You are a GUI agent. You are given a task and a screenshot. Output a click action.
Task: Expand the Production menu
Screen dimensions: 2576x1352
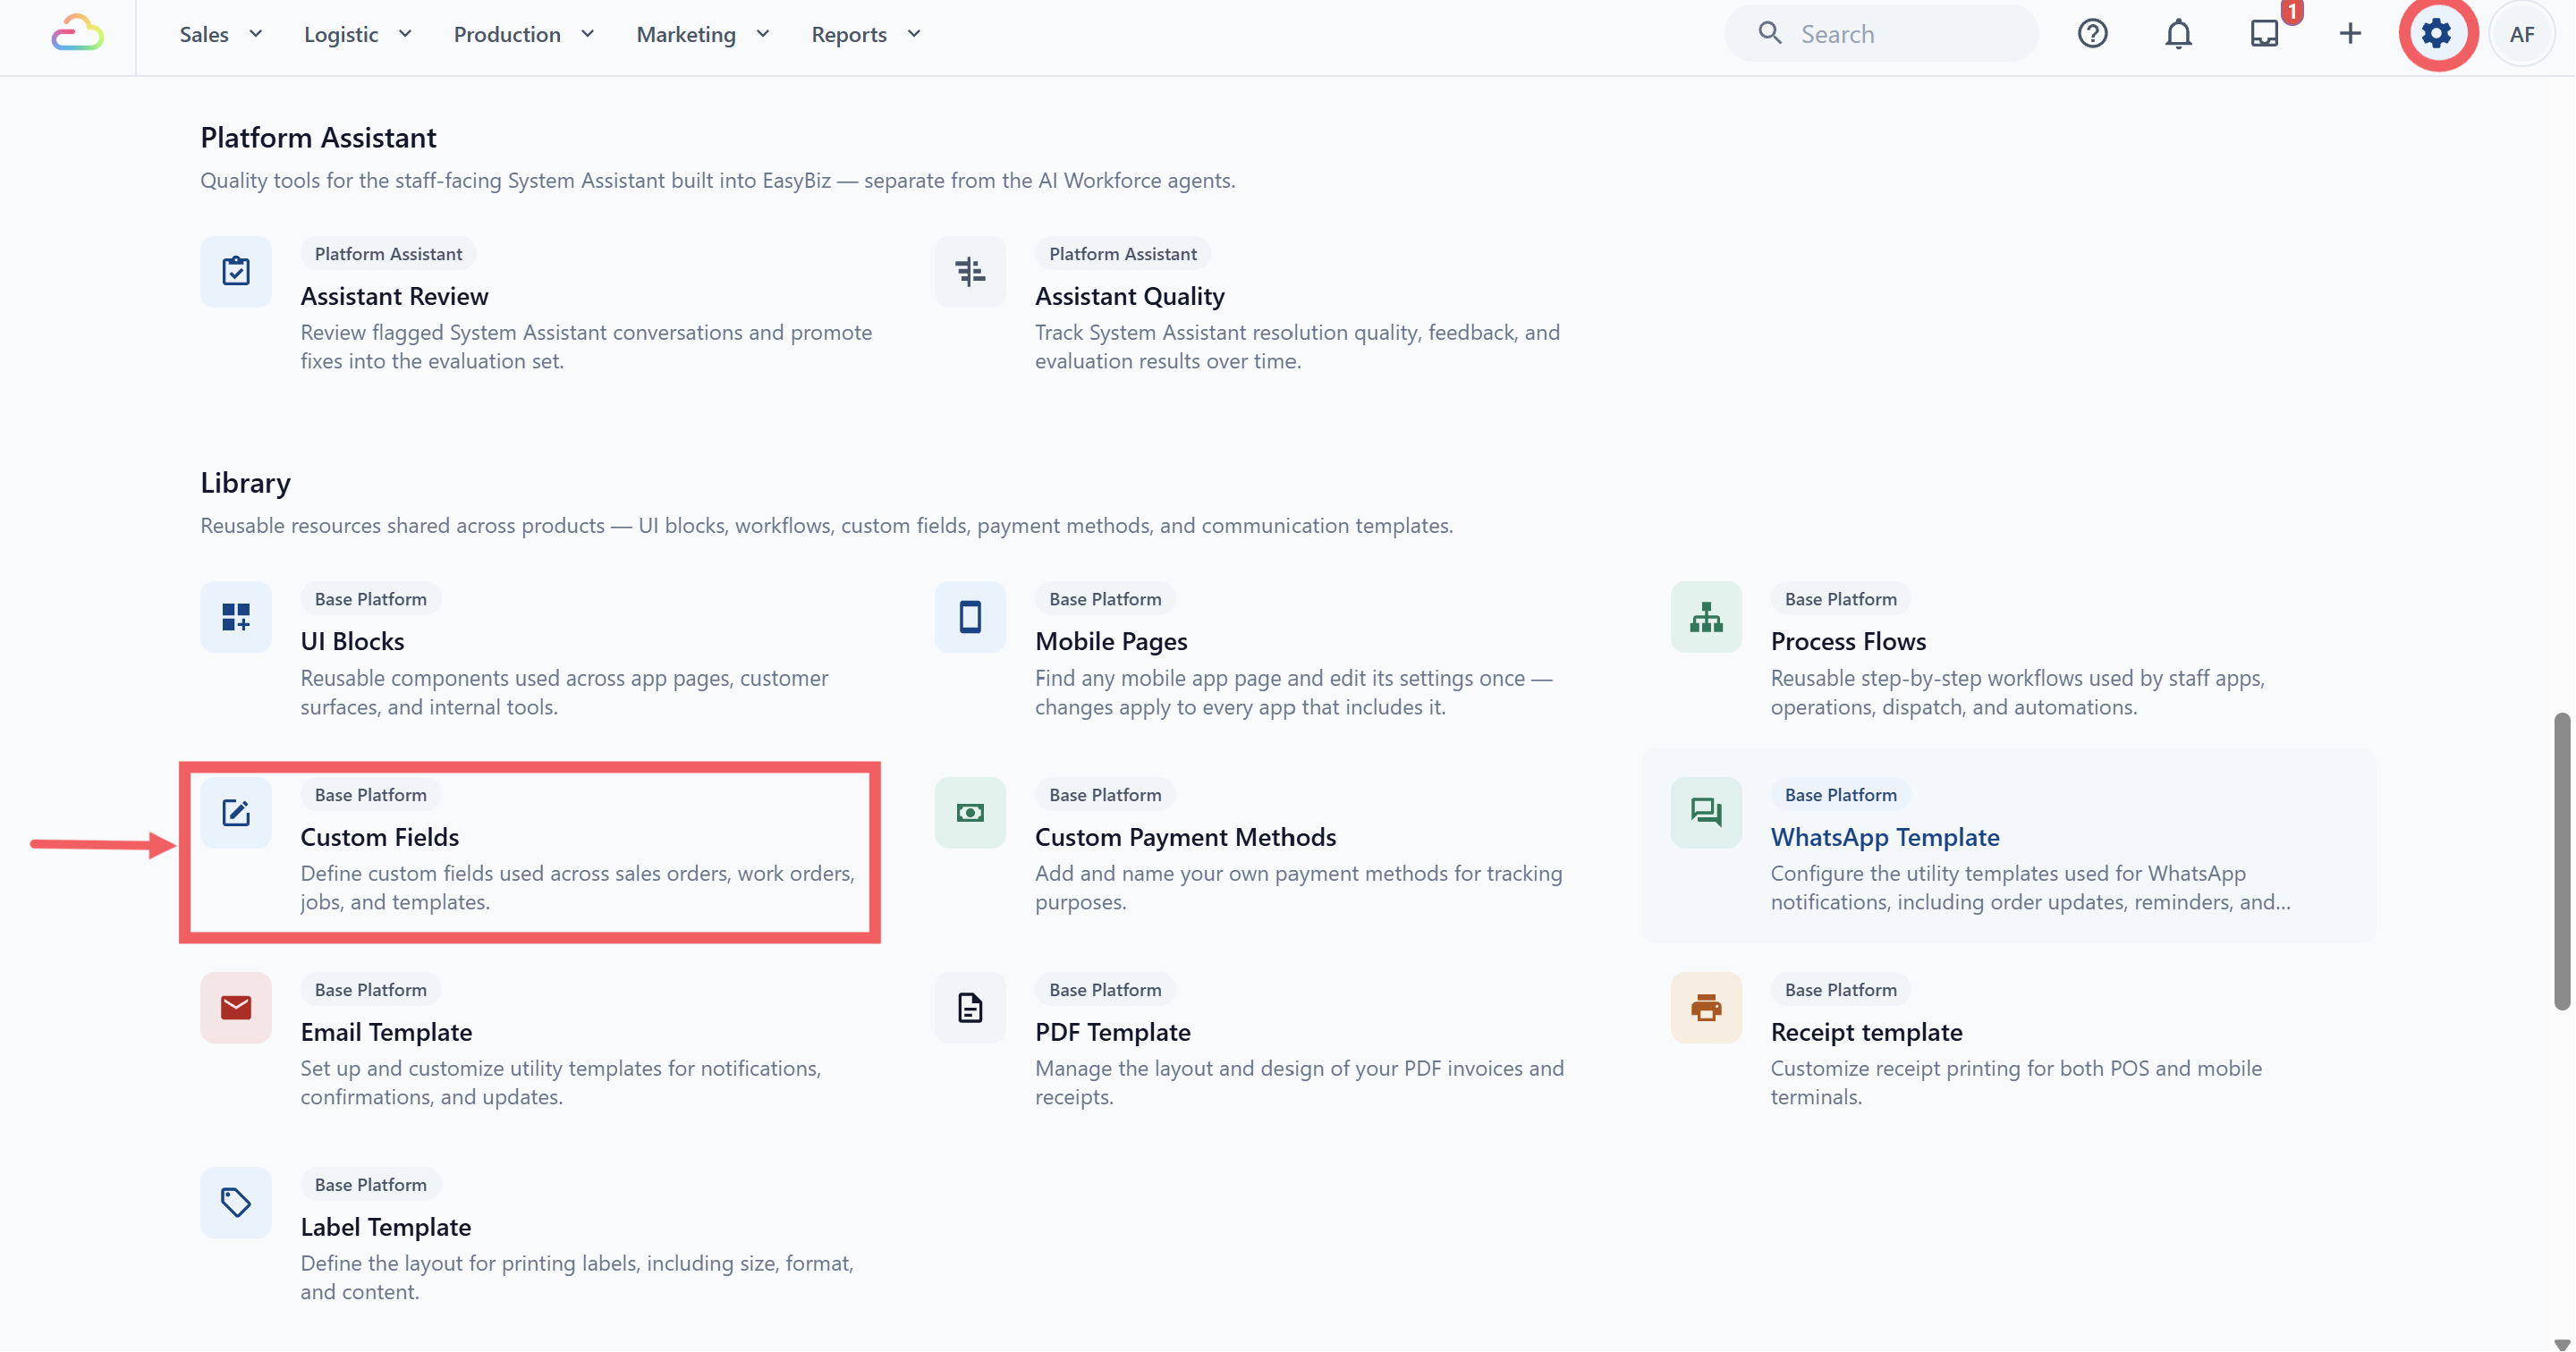(524, 34)
